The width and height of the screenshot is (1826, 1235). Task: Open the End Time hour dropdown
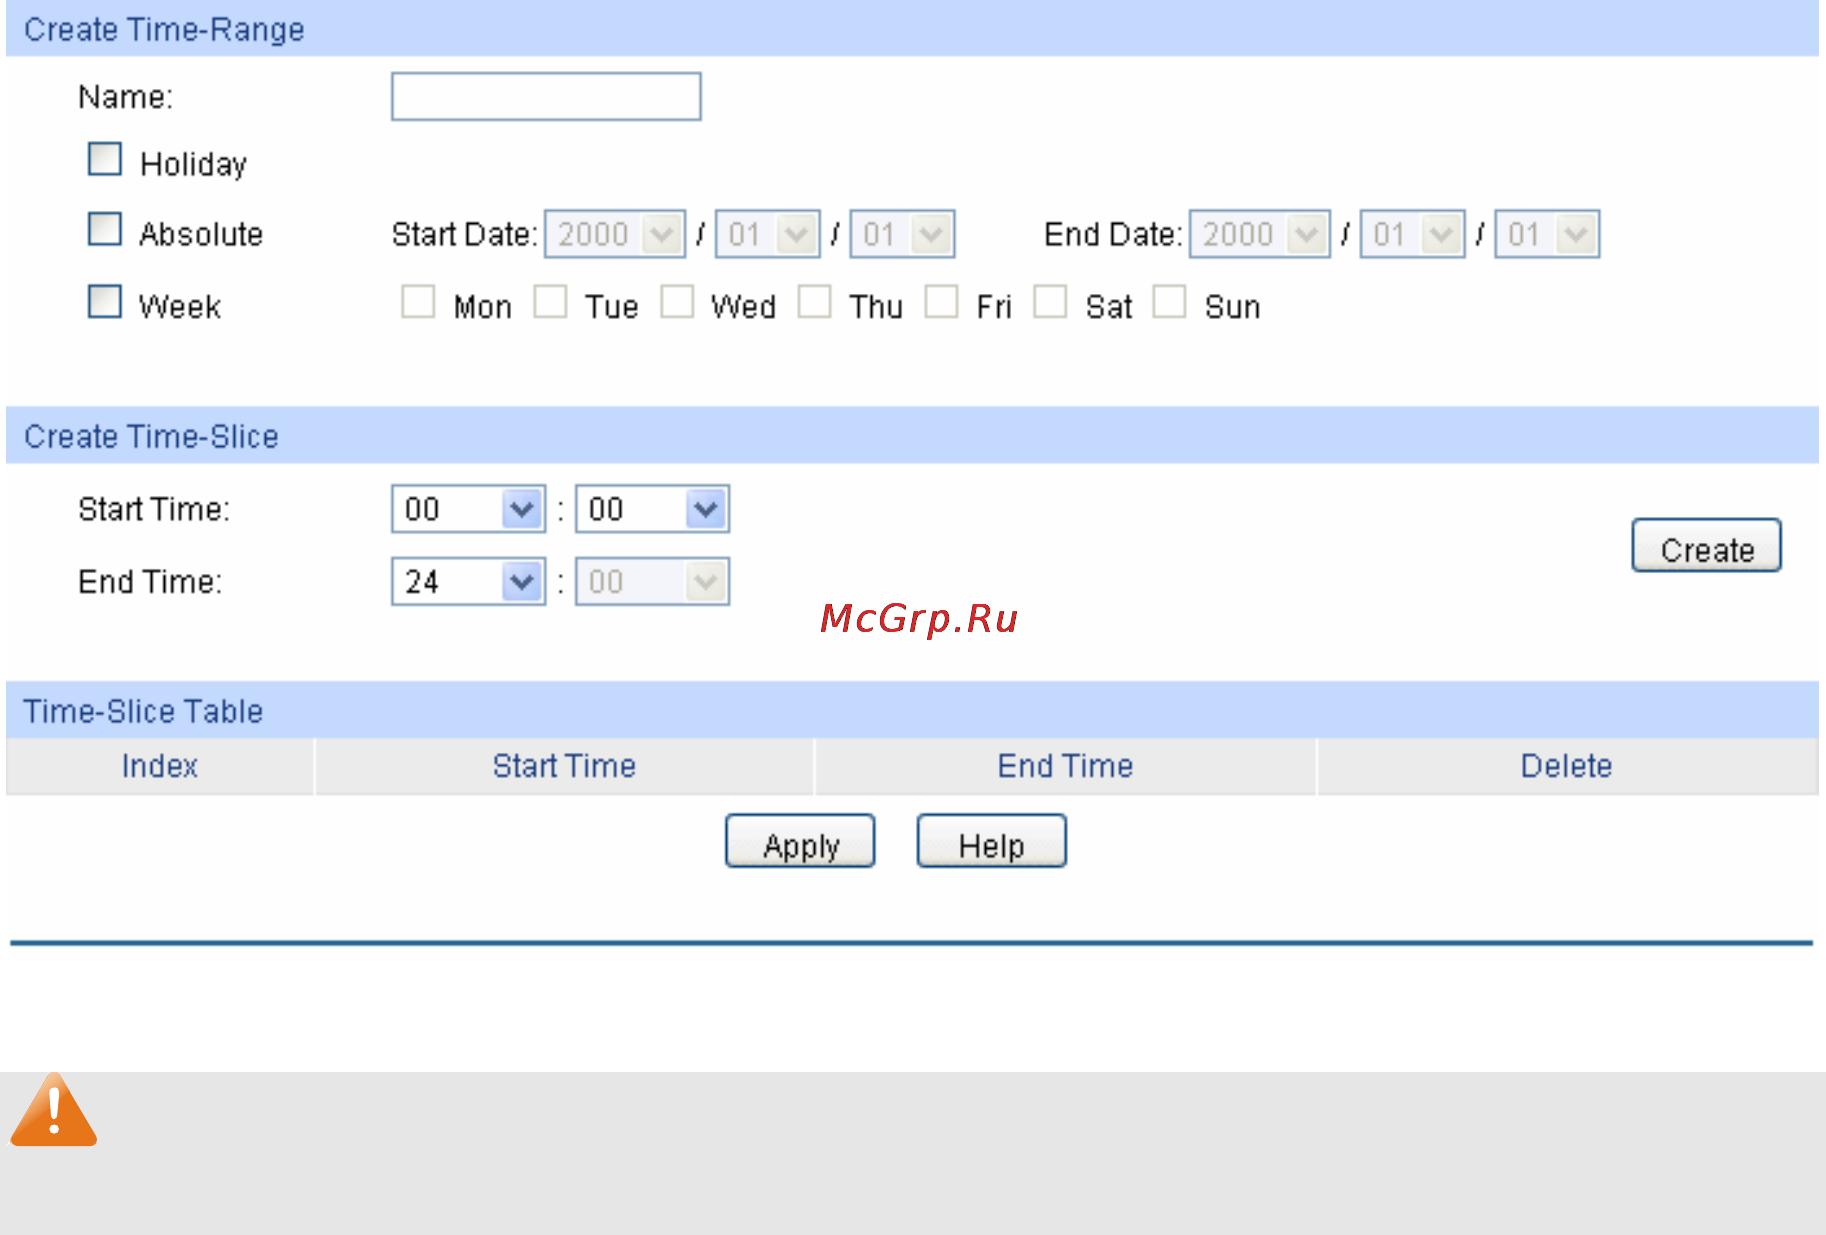469,581
